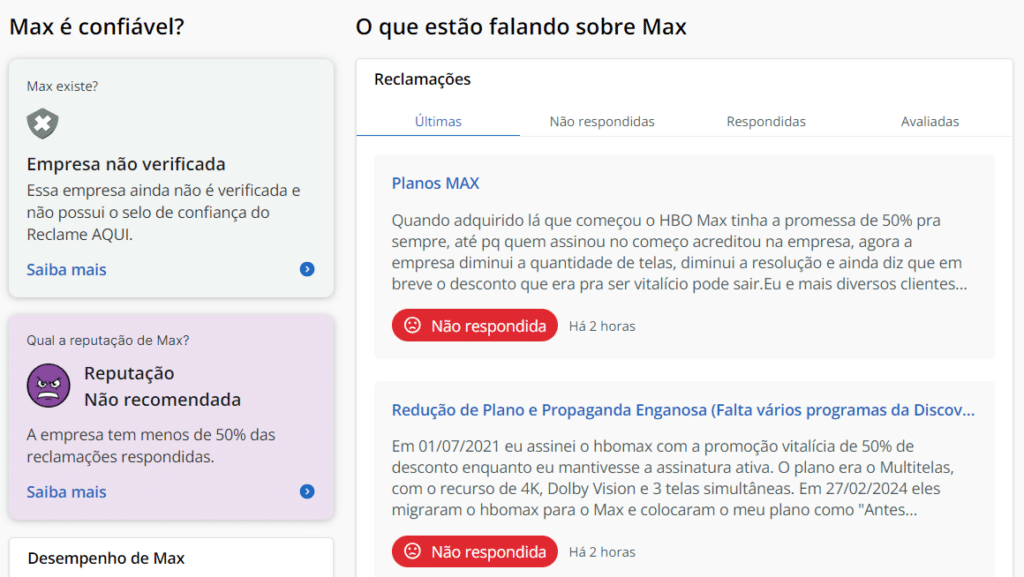Select the Respondidas tab
Screen dimensions: 1024x577
(x=766, y=121)
